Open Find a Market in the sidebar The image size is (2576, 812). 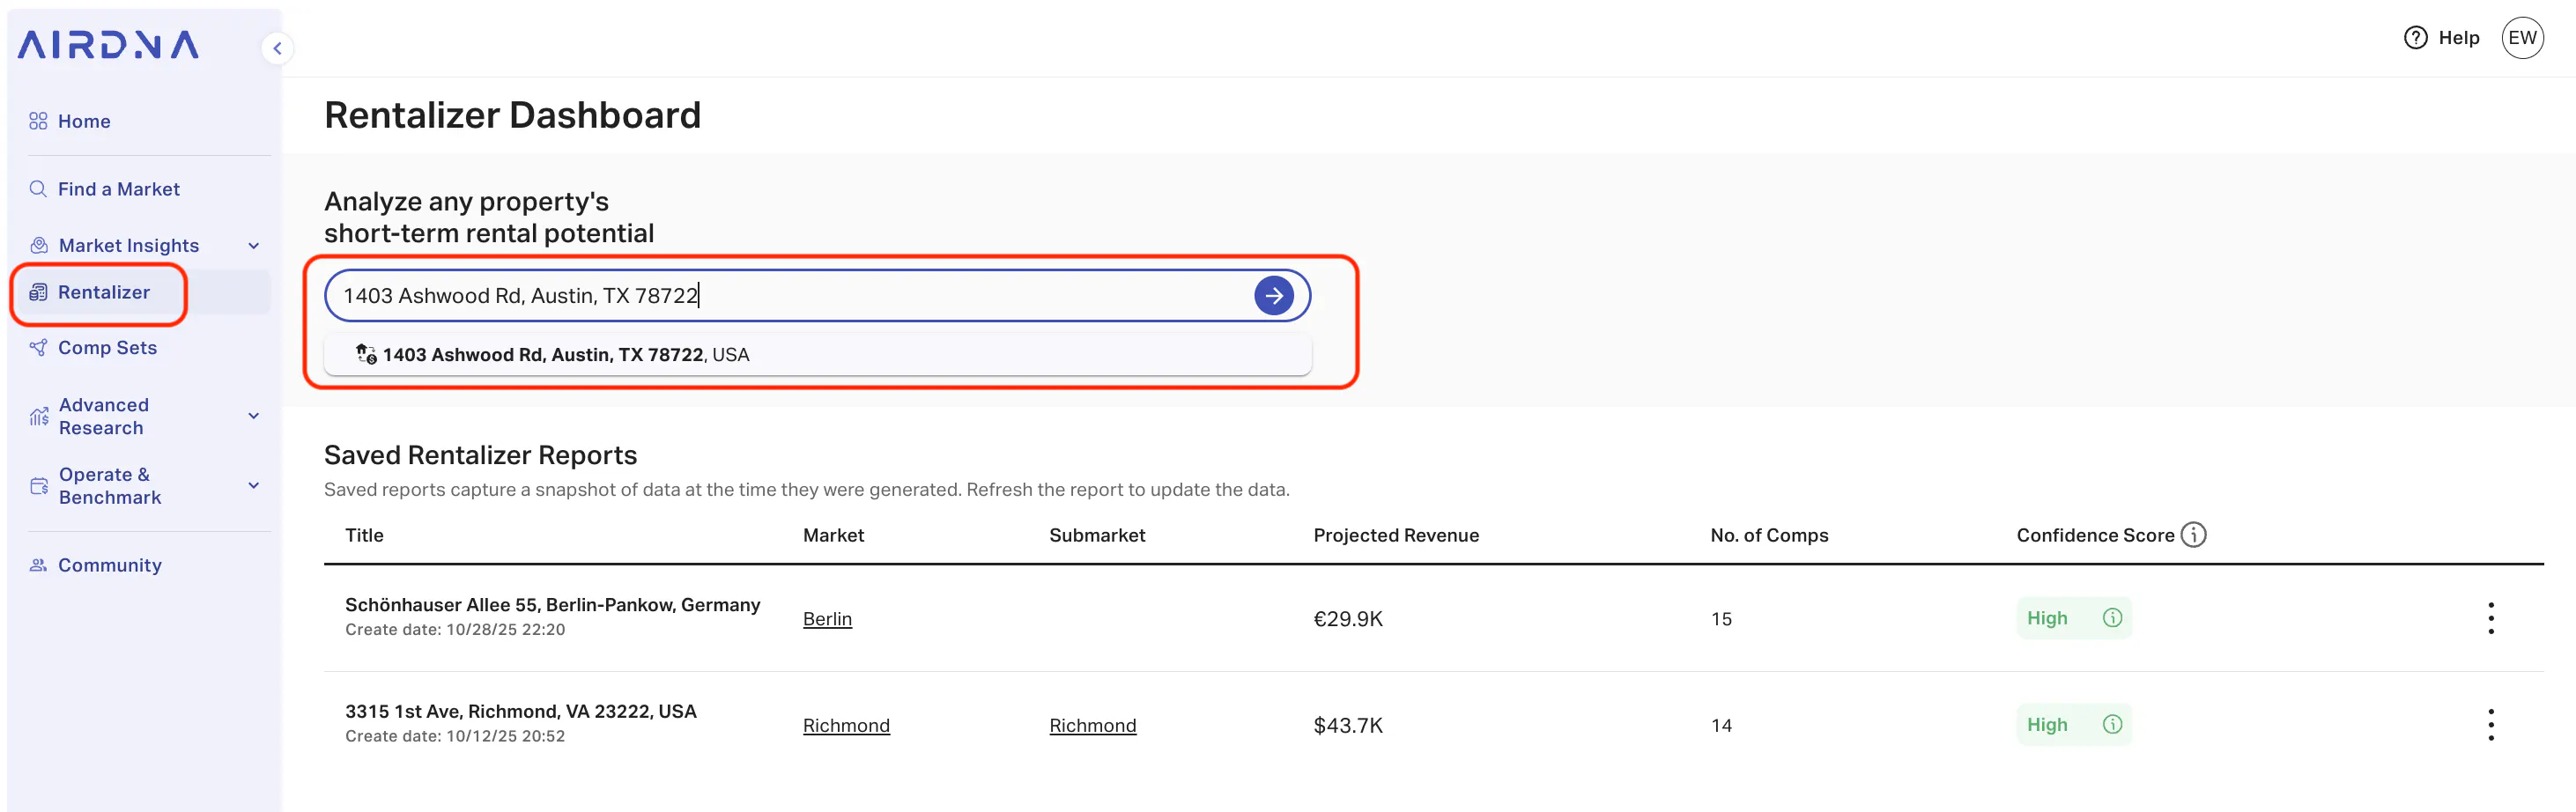click(x=119, y=189)
